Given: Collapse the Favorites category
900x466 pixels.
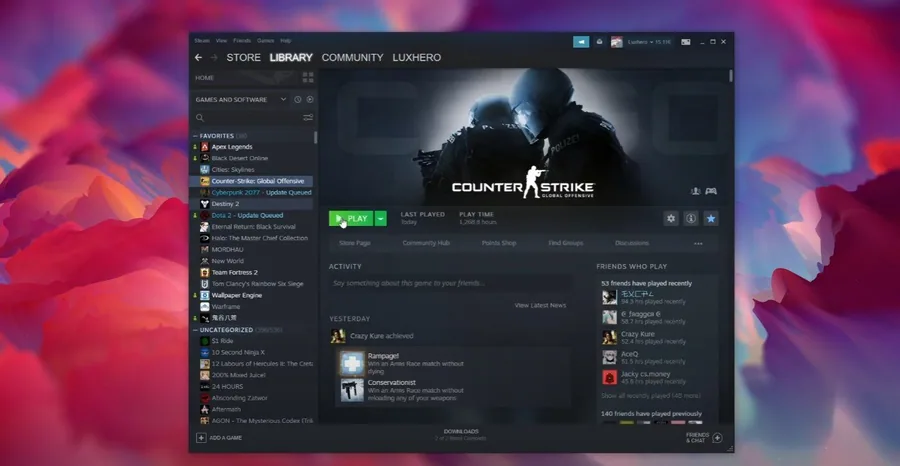Looking at the screenshot, I should pyautogui.click(x=195, y=136).
